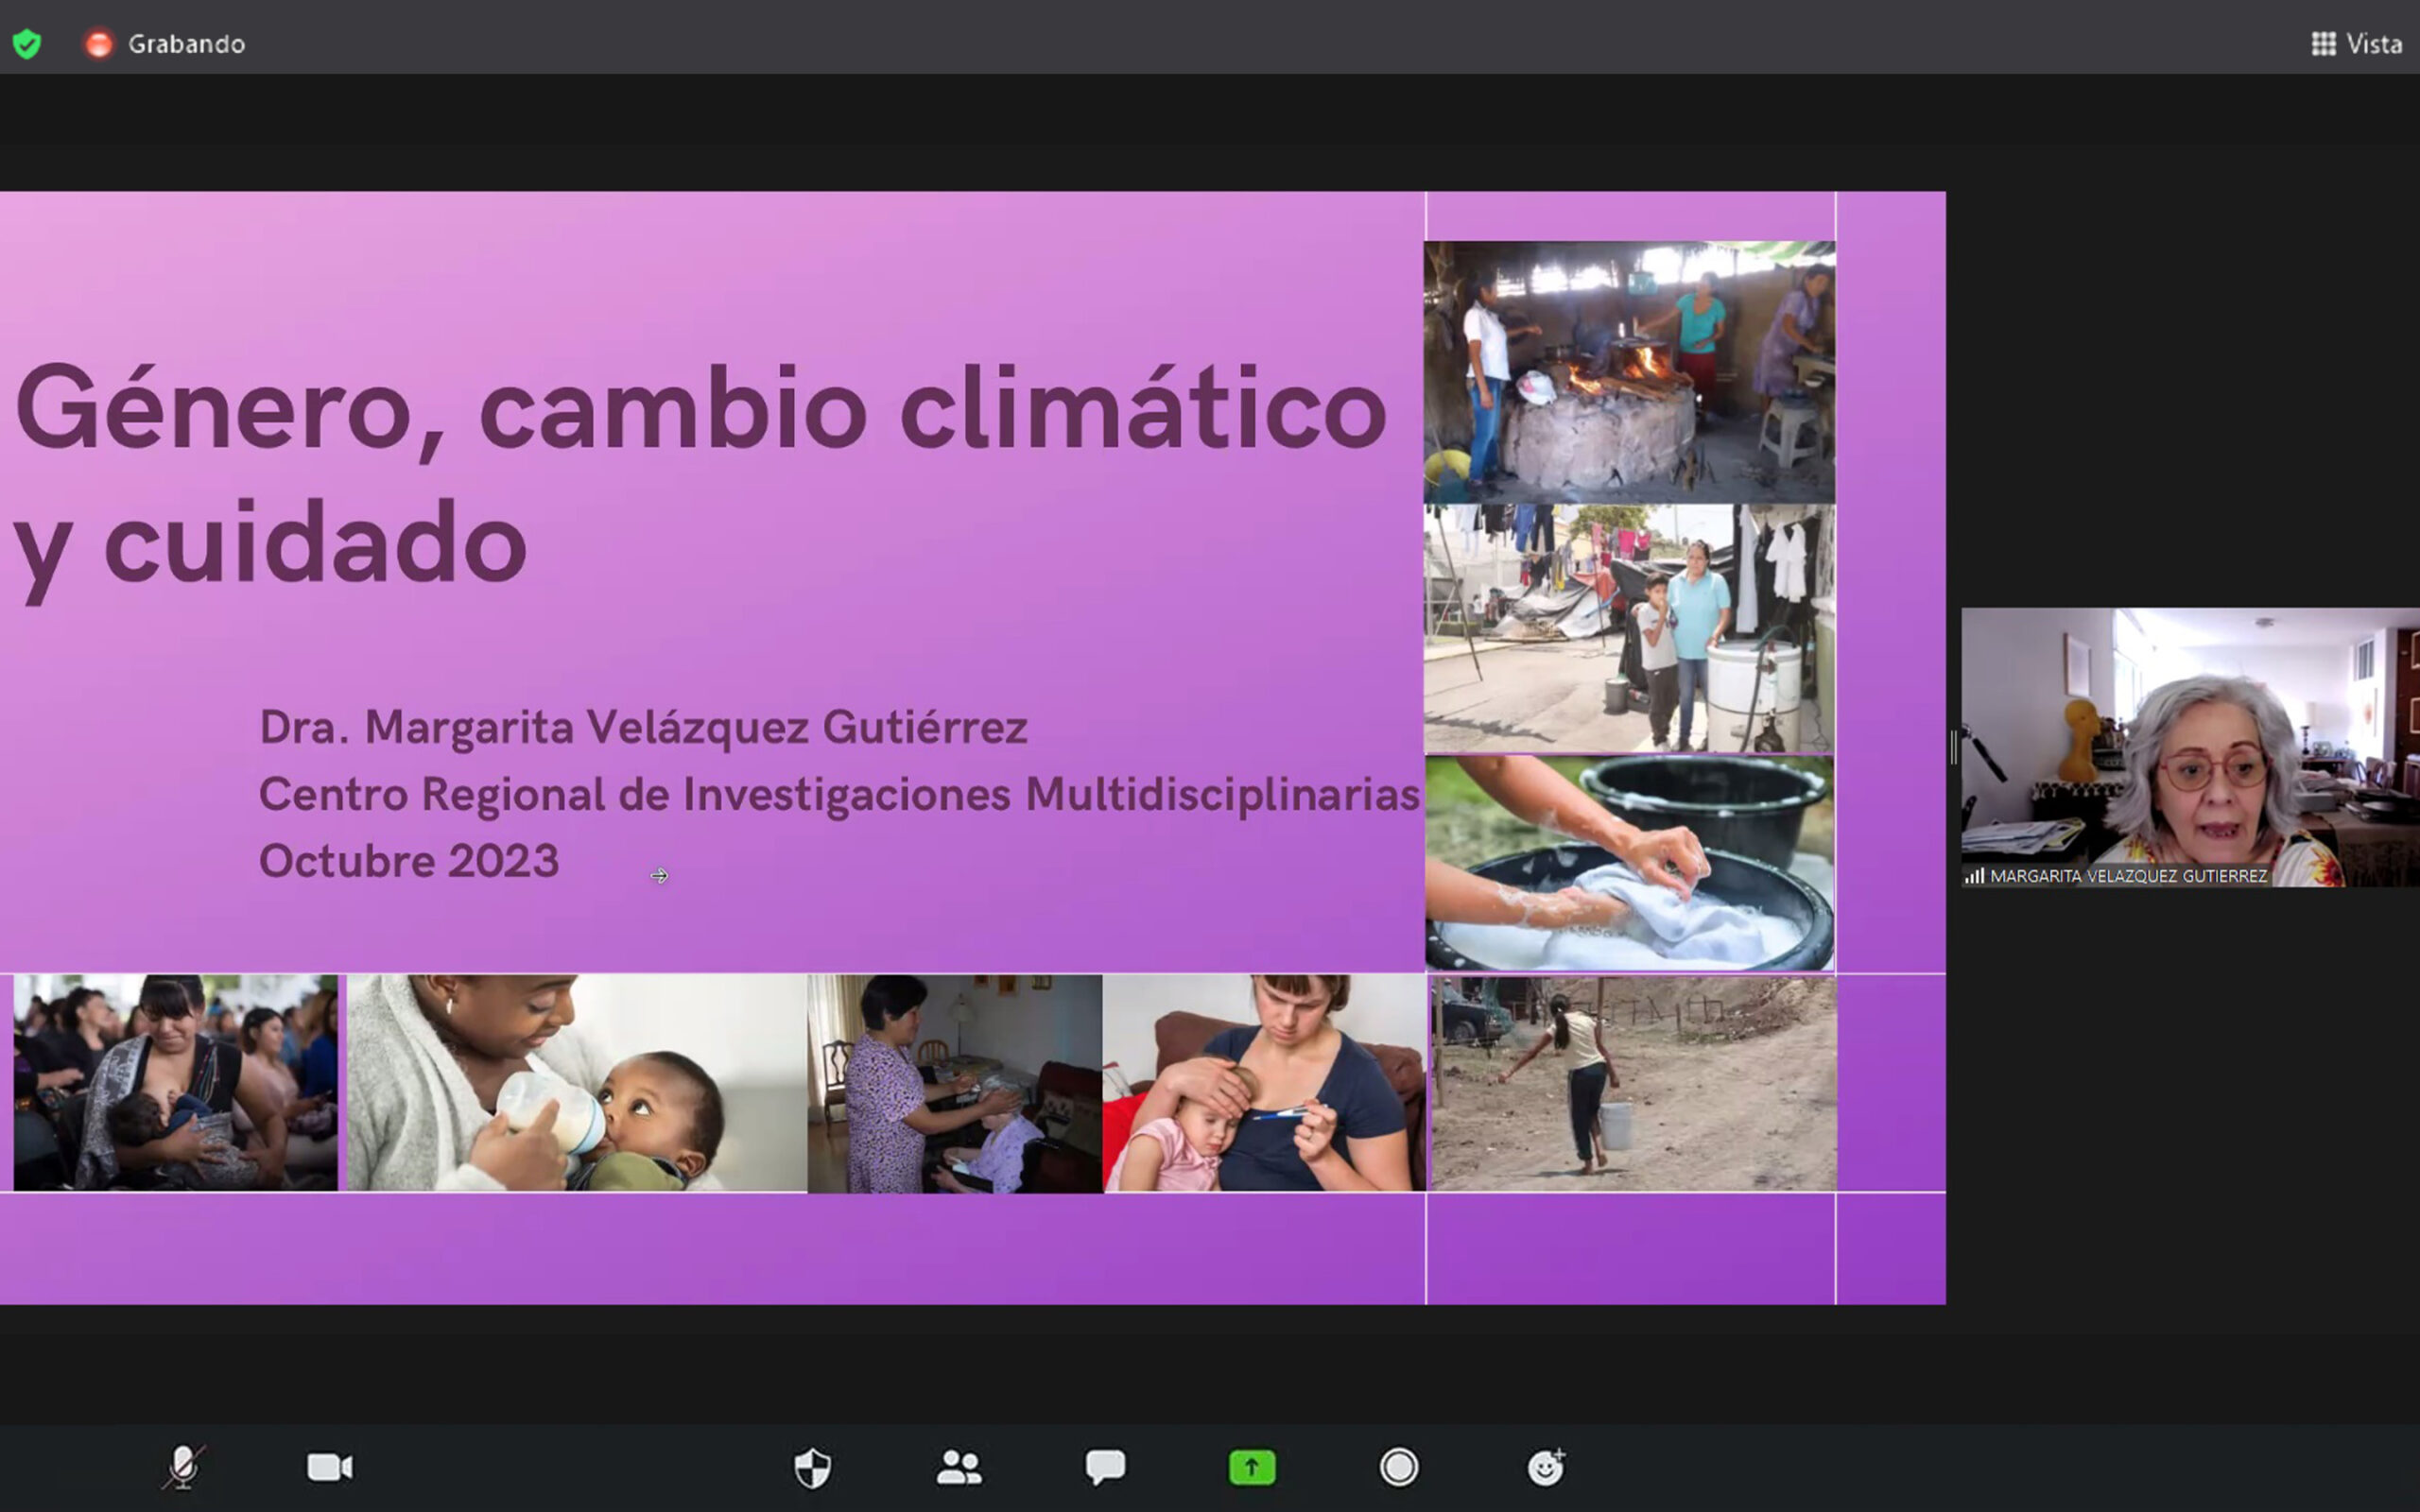Open the Participants panel

tap(959, 1467)
